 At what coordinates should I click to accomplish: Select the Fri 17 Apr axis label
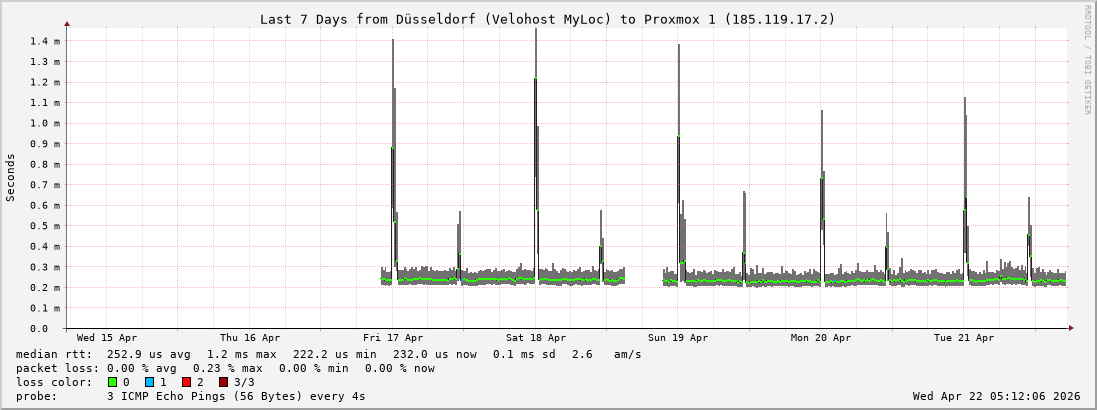pyautogui.click(x=393, y=338)
